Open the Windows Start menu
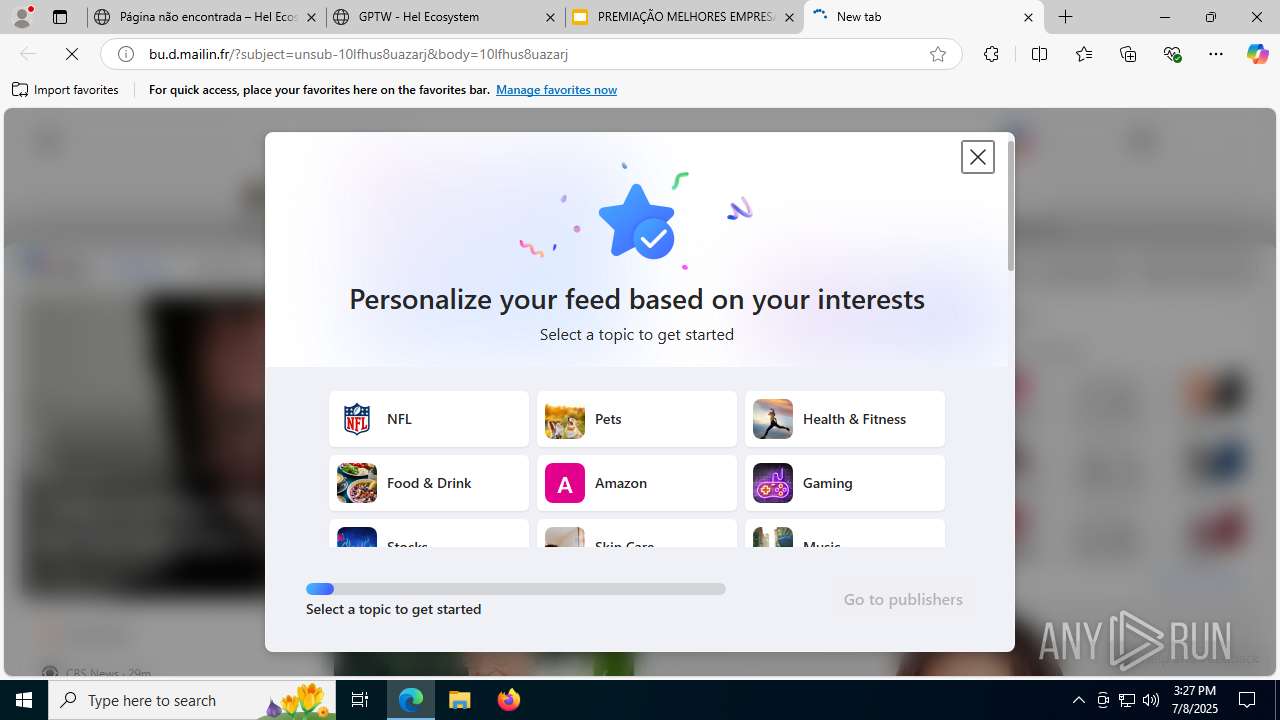 (x=24, y=700)
